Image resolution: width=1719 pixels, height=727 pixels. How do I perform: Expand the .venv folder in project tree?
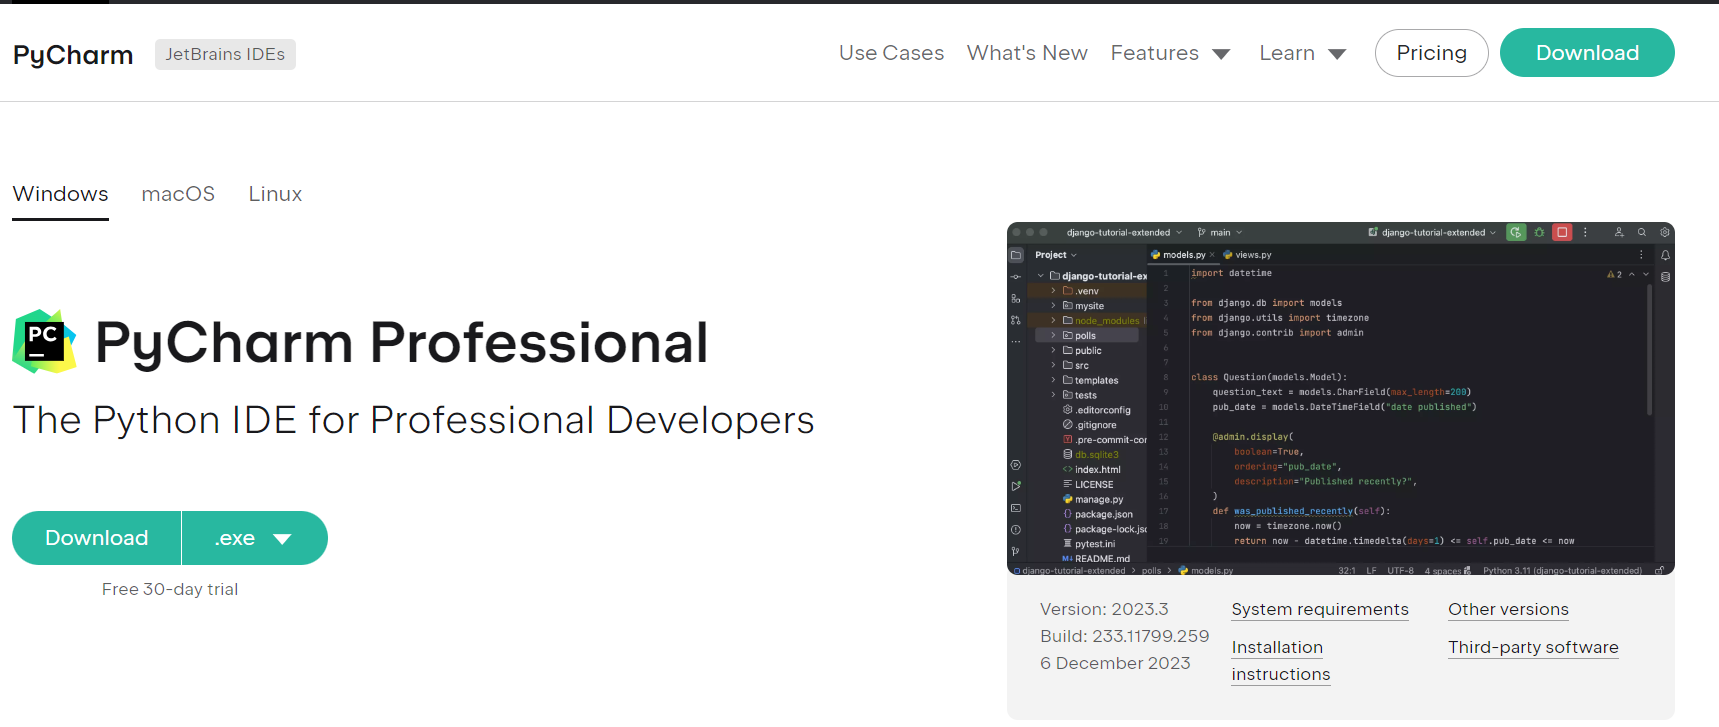pyautogui.click(x=1053, y=291)
